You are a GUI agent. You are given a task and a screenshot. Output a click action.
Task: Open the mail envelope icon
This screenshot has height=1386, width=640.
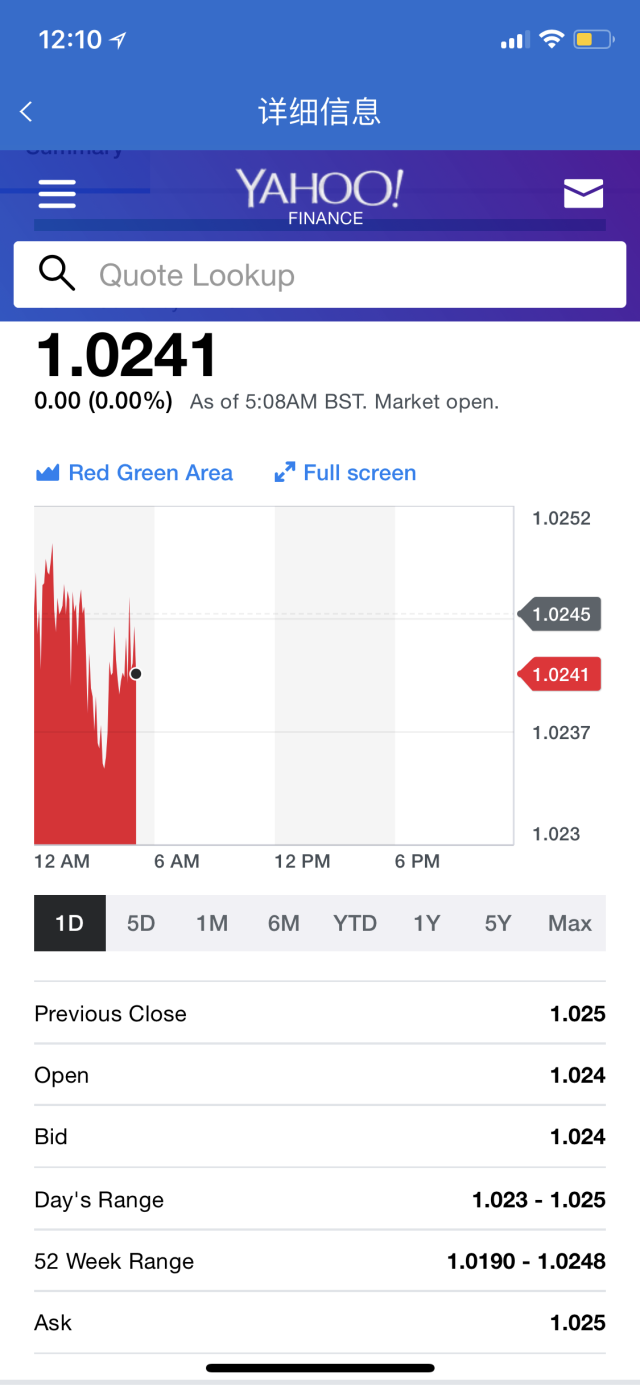pos(583,194)
